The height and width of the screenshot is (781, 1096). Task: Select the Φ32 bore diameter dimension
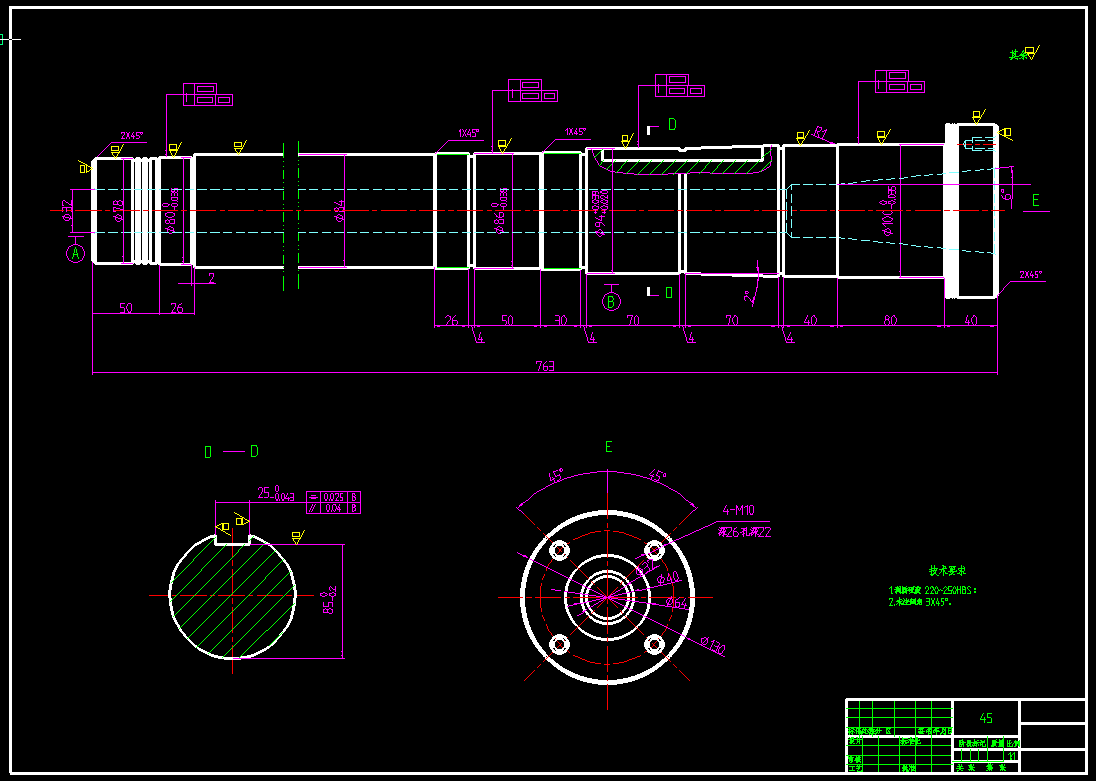click(x=68, y=210)
